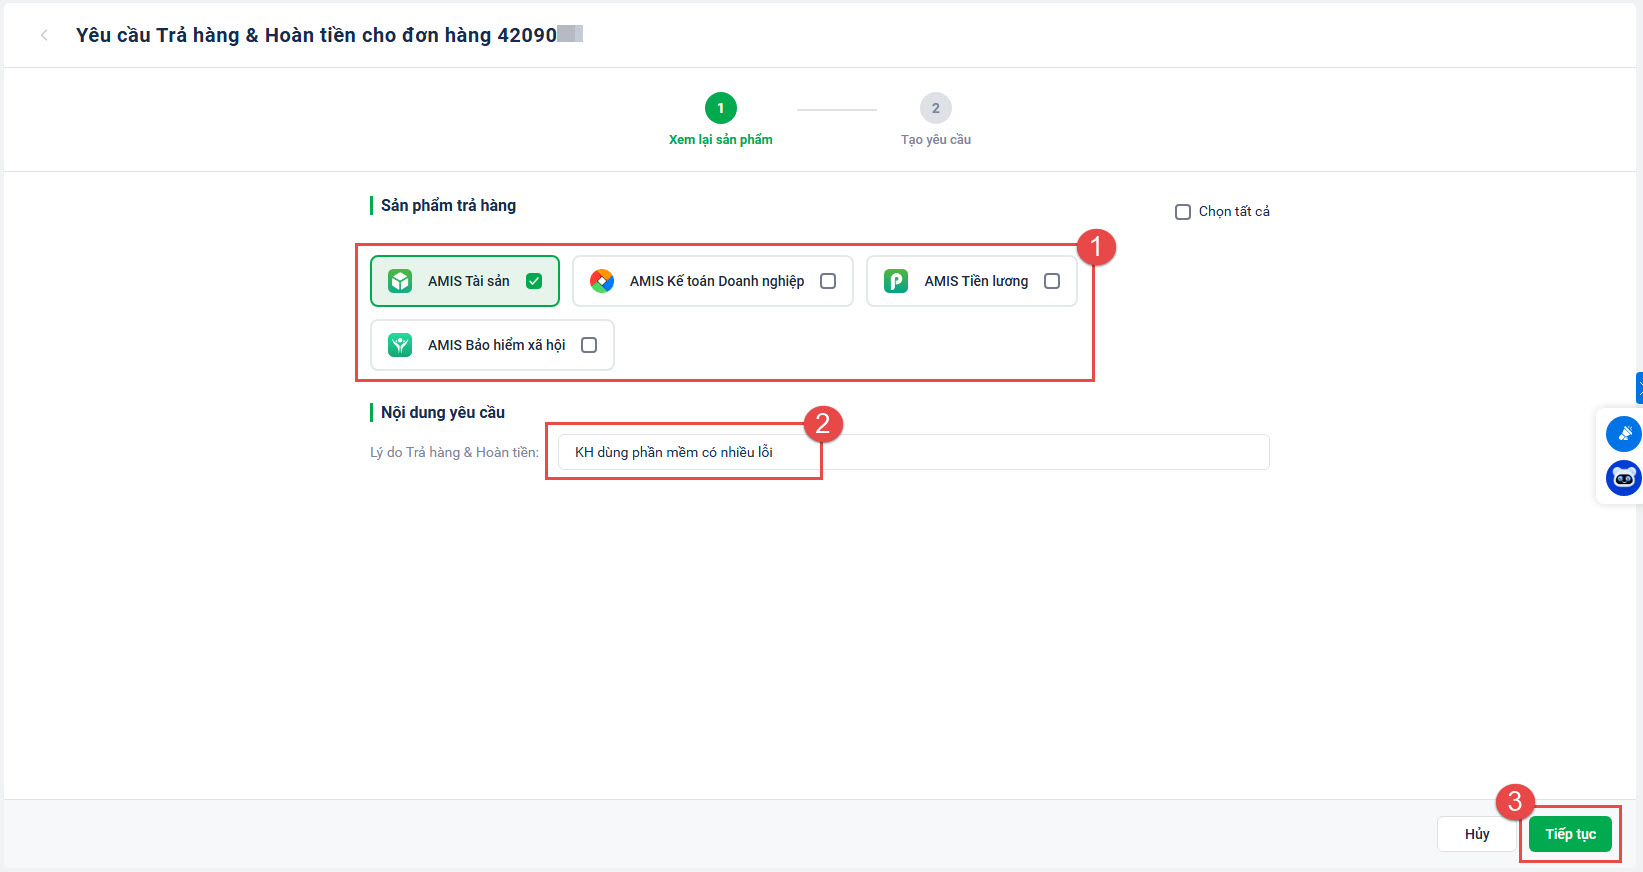Expand the blue side panel tab
Screen dimensions: 1643x872
pos(1639,388)
